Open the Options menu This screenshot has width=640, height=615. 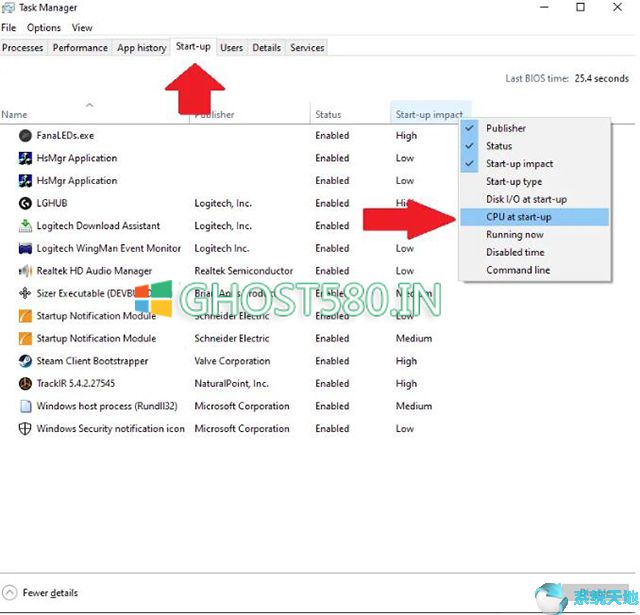click(x=44, y=28)
